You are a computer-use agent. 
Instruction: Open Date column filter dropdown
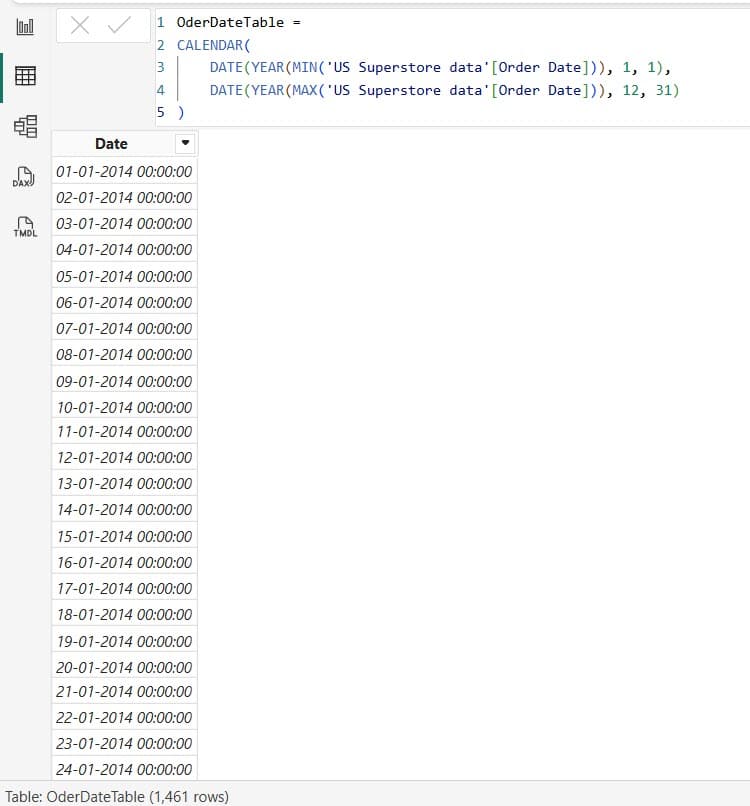pos(185,143)
